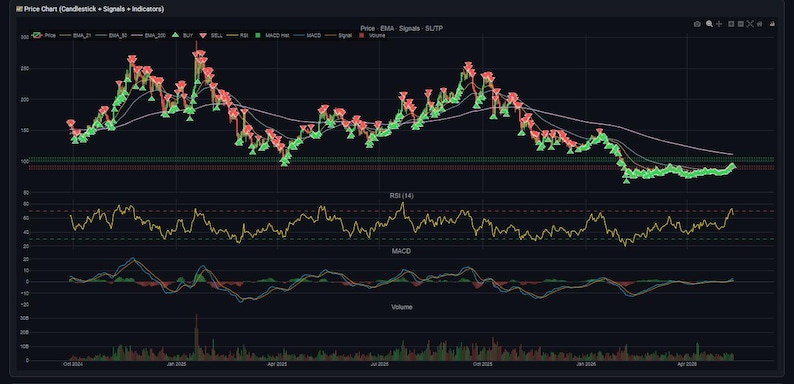Click the 'RSI (14)' subplot title
Screen dimensions: 794x384
tap(401, 196)
